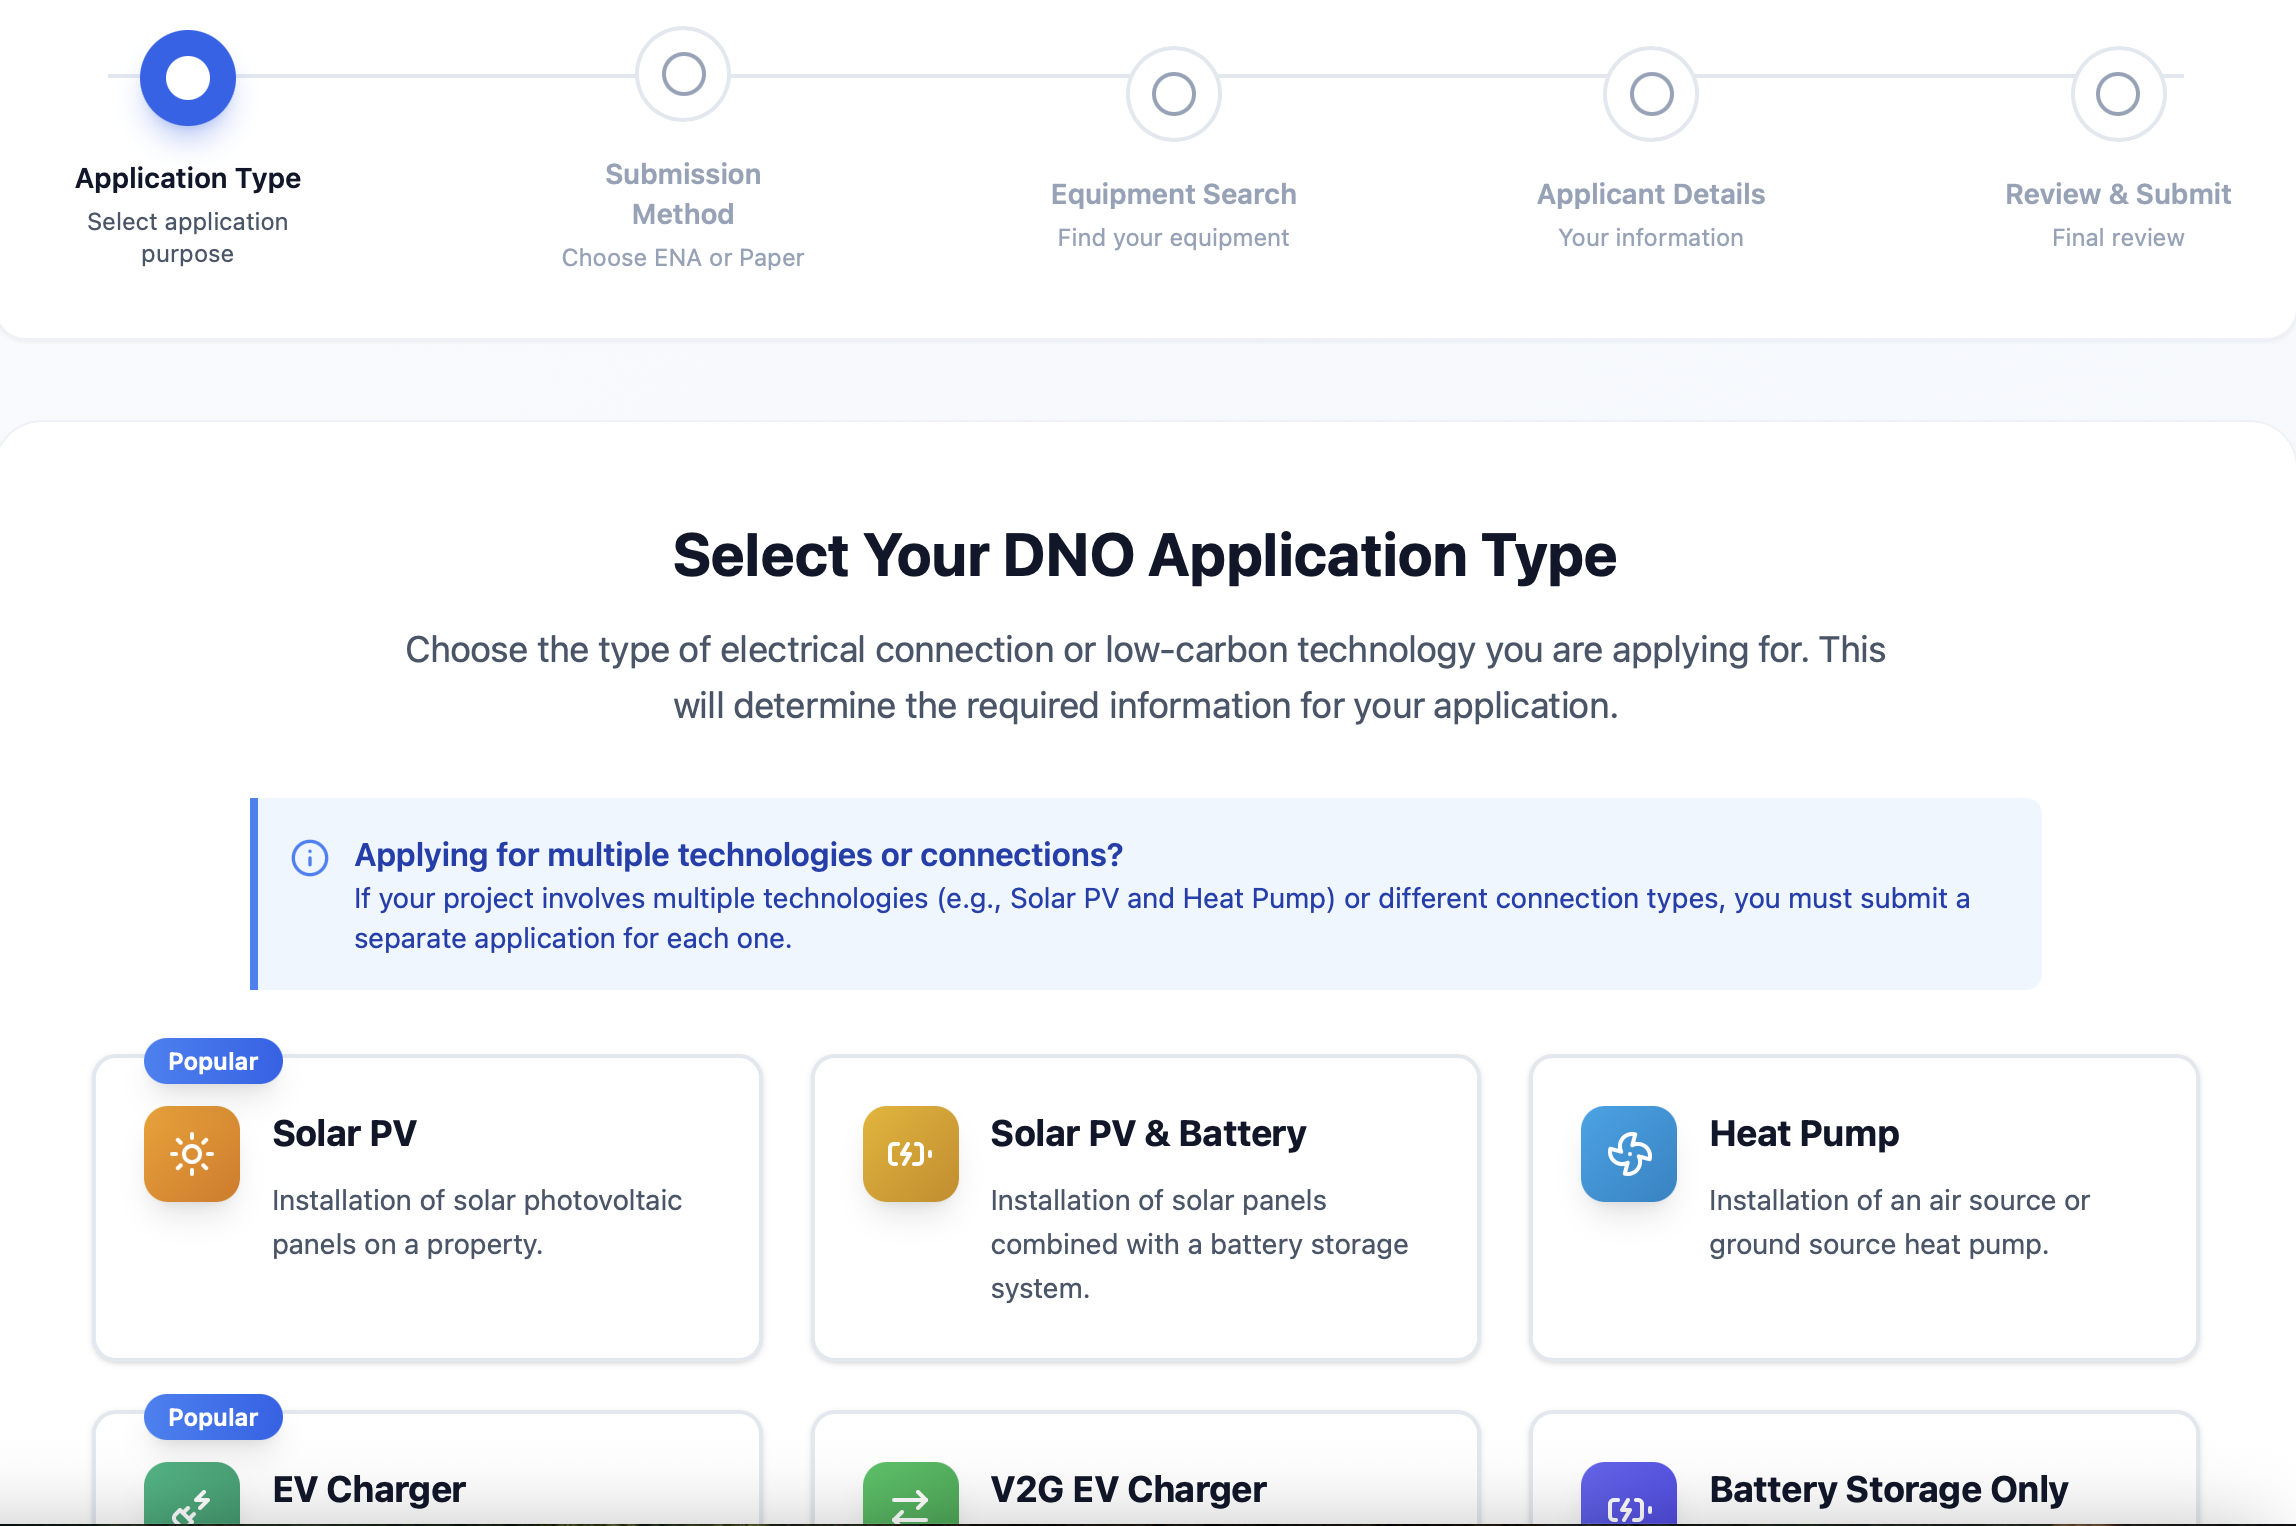The image size is (2296, 1526).
Task: Select the V2G EV Charger title
Action: 1128,1490
